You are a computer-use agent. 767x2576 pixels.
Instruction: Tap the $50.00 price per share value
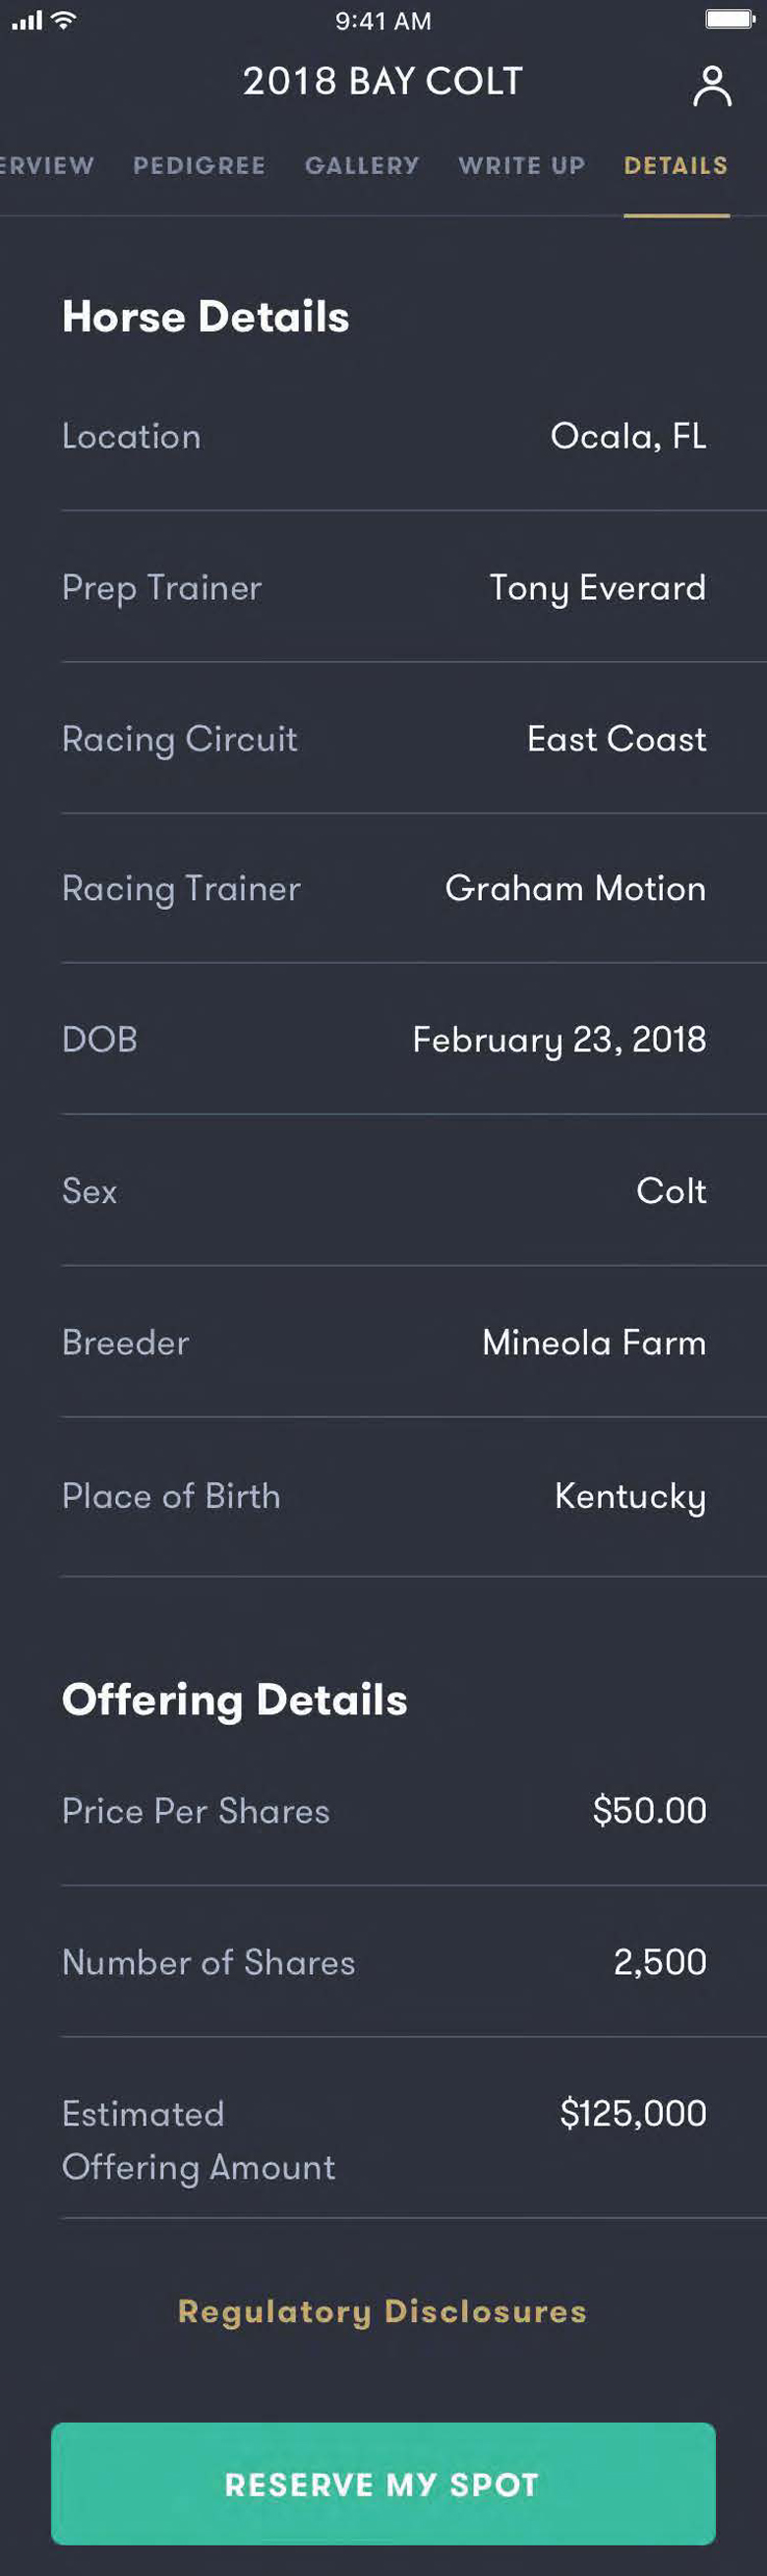coord(649,1810)
